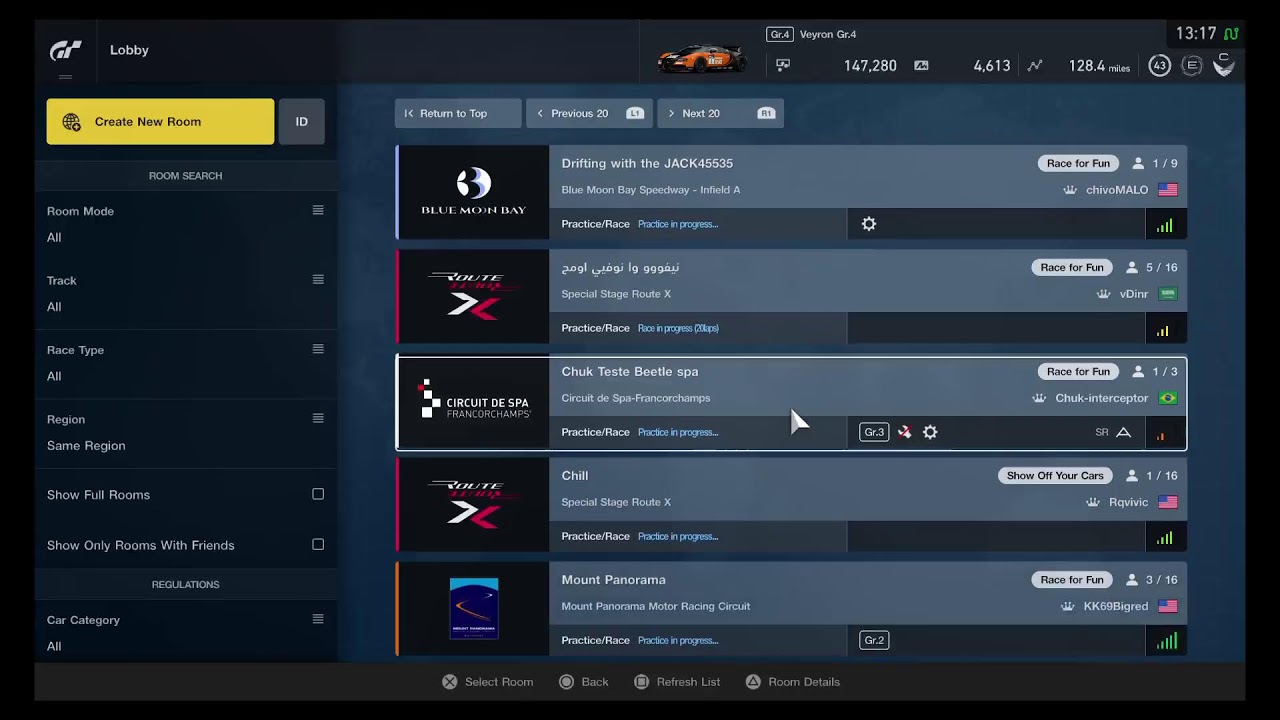Click the settings gear in Chuk Teste Beetle spa room
The width and height of the screenshot is (1280, 720).
pos(930,432)
